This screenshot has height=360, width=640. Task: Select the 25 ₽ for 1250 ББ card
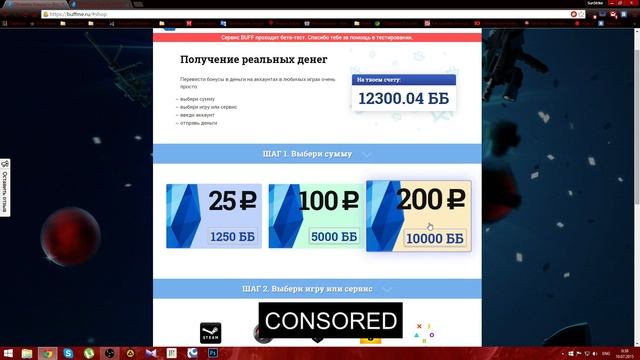coord(214,216)
